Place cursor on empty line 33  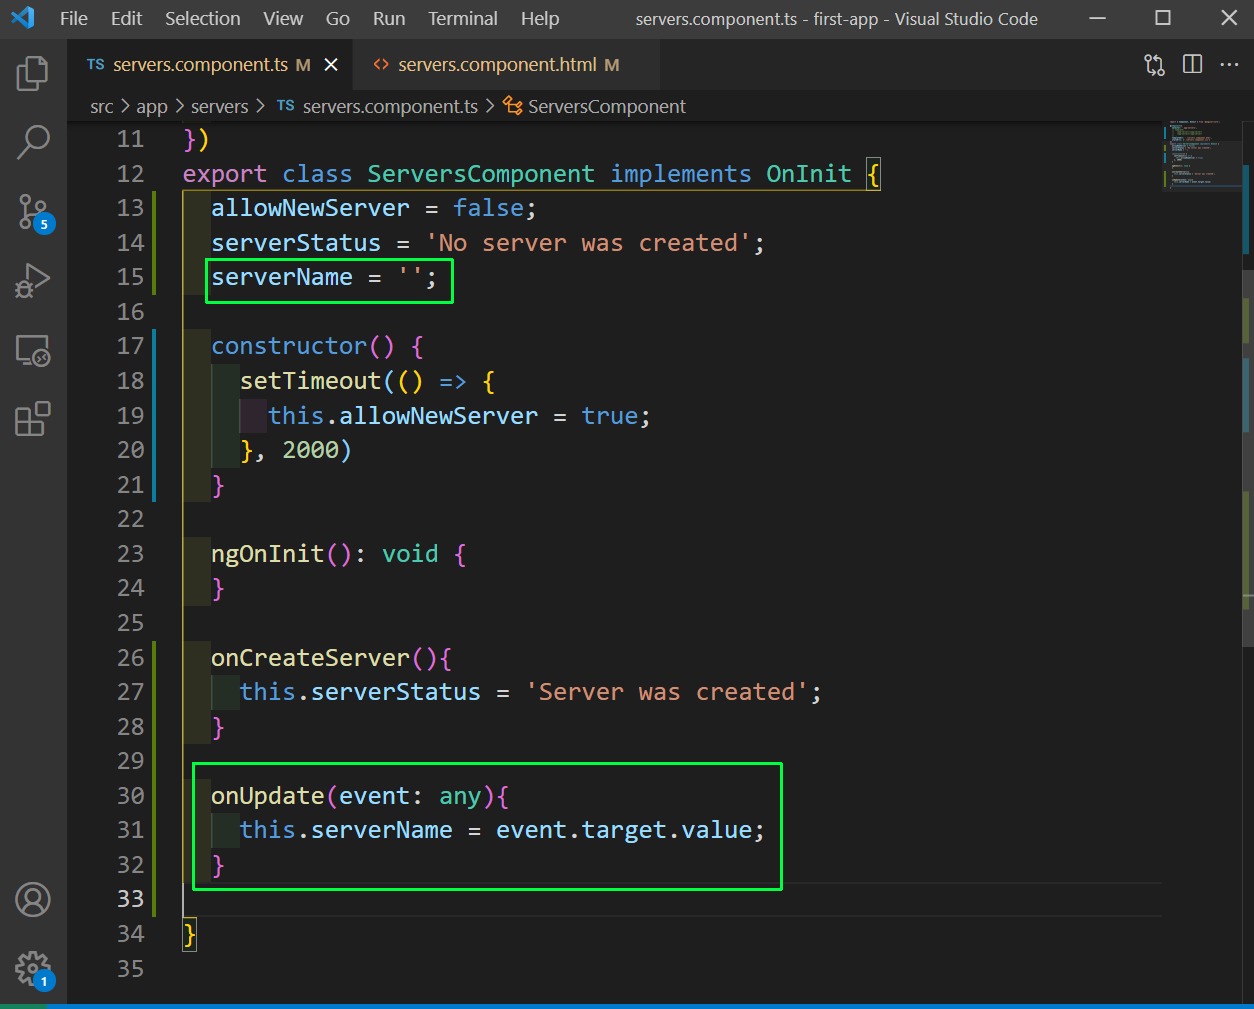coord(672,899)
